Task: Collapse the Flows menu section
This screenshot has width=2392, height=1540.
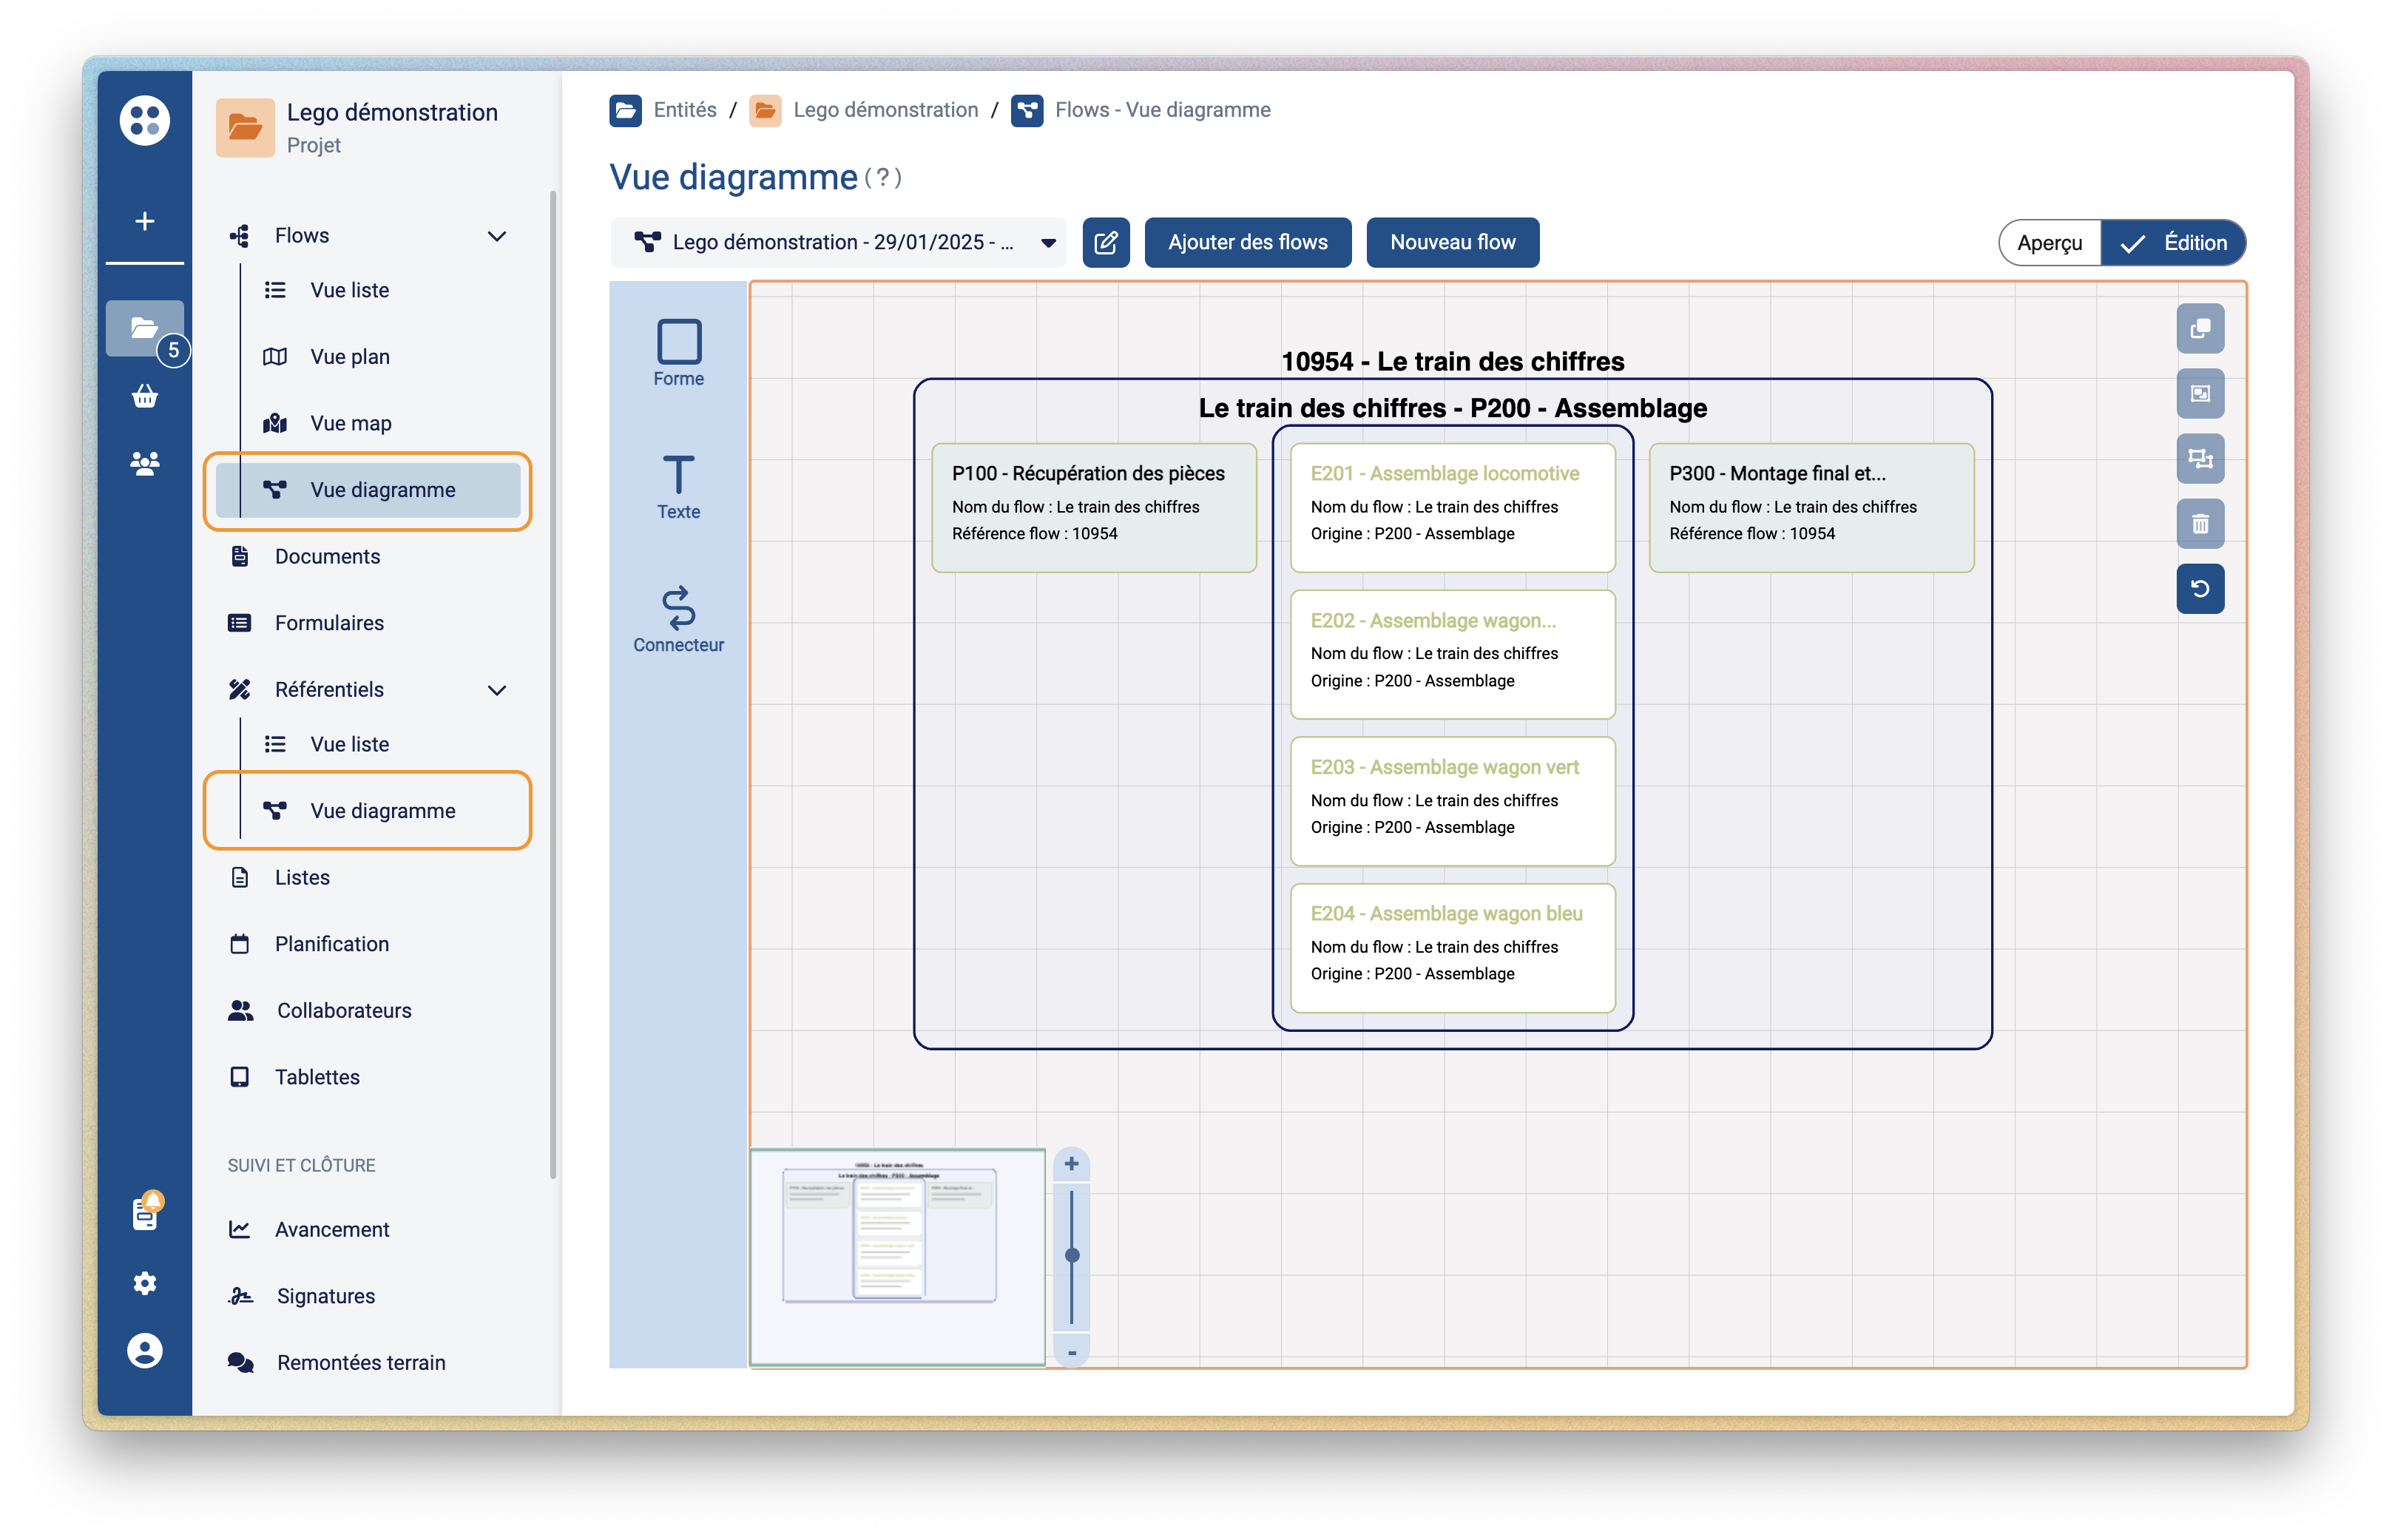Action: pyautogui.click(x=496, y=236)
